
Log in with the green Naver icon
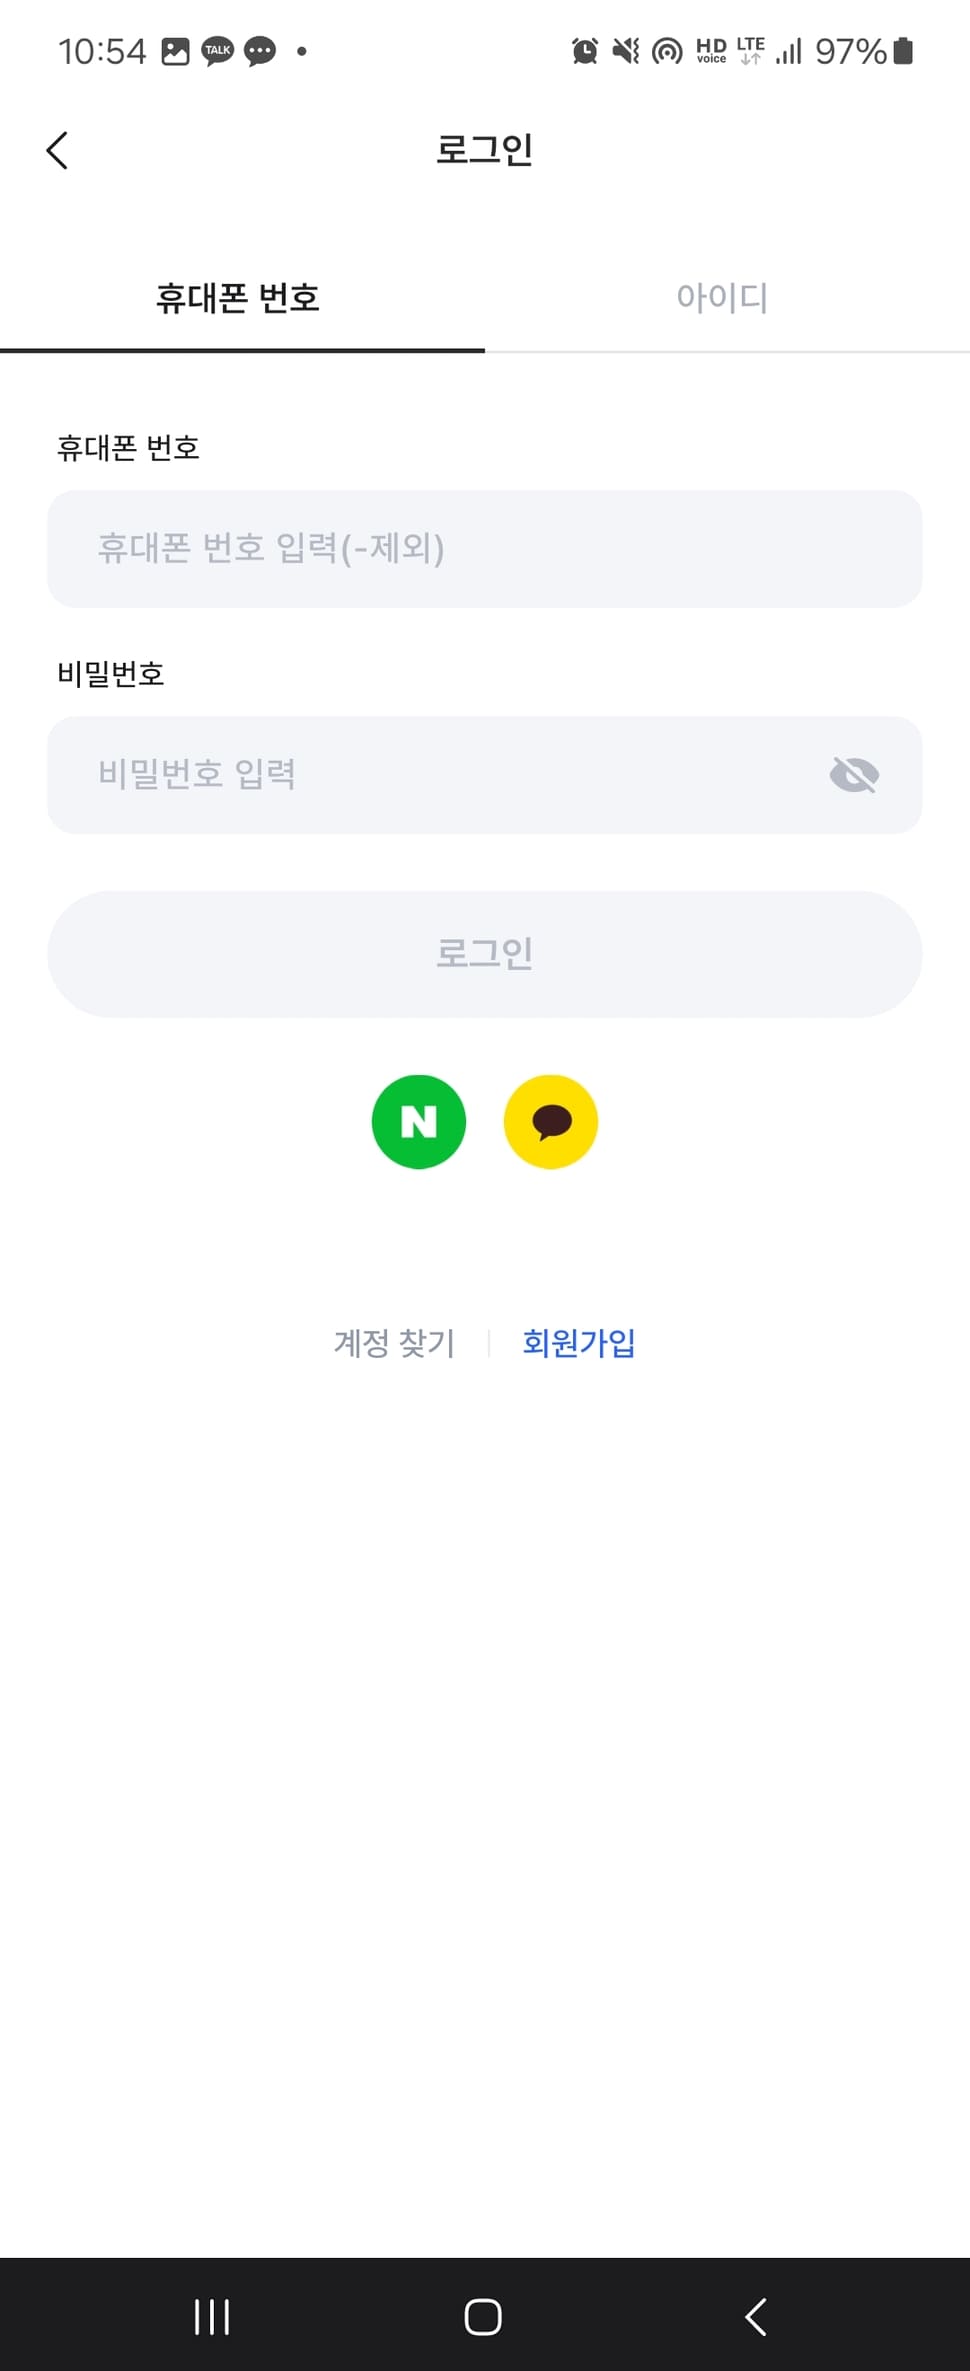418,1121
